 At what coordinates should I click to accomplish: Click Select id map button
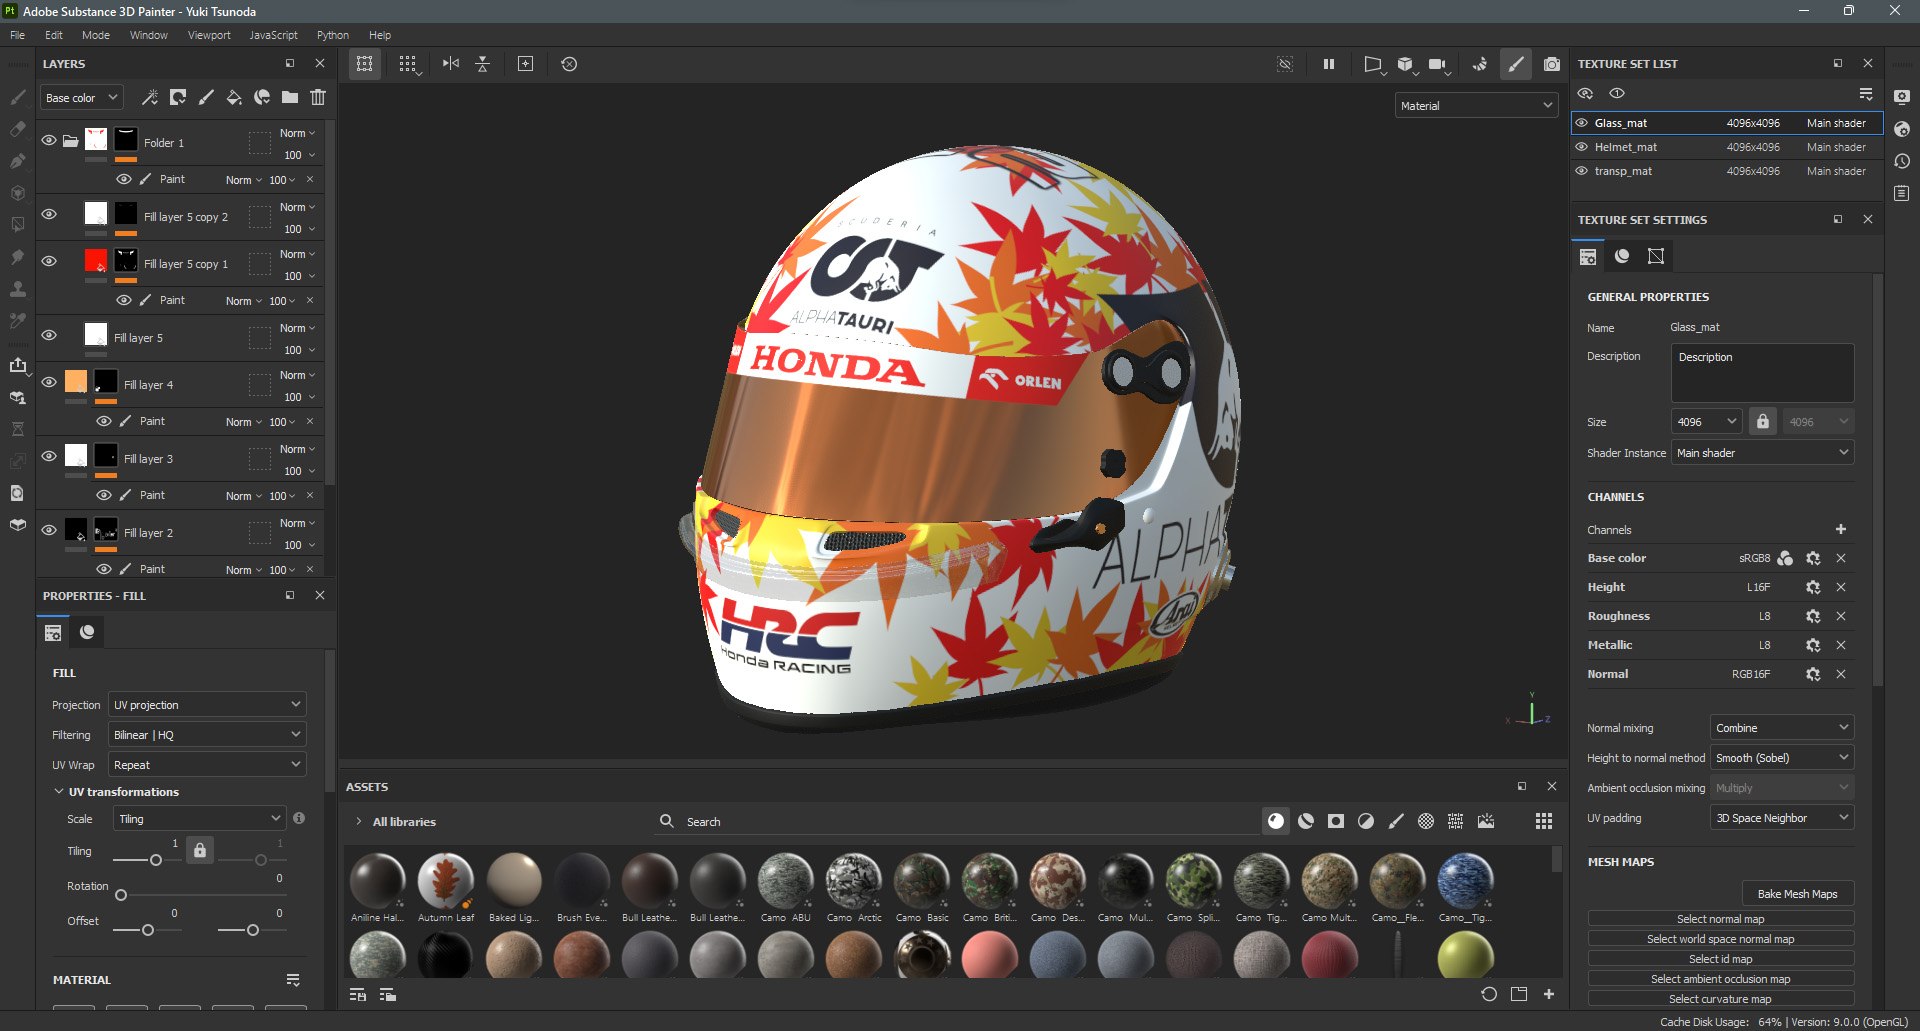coord(1721,959)
